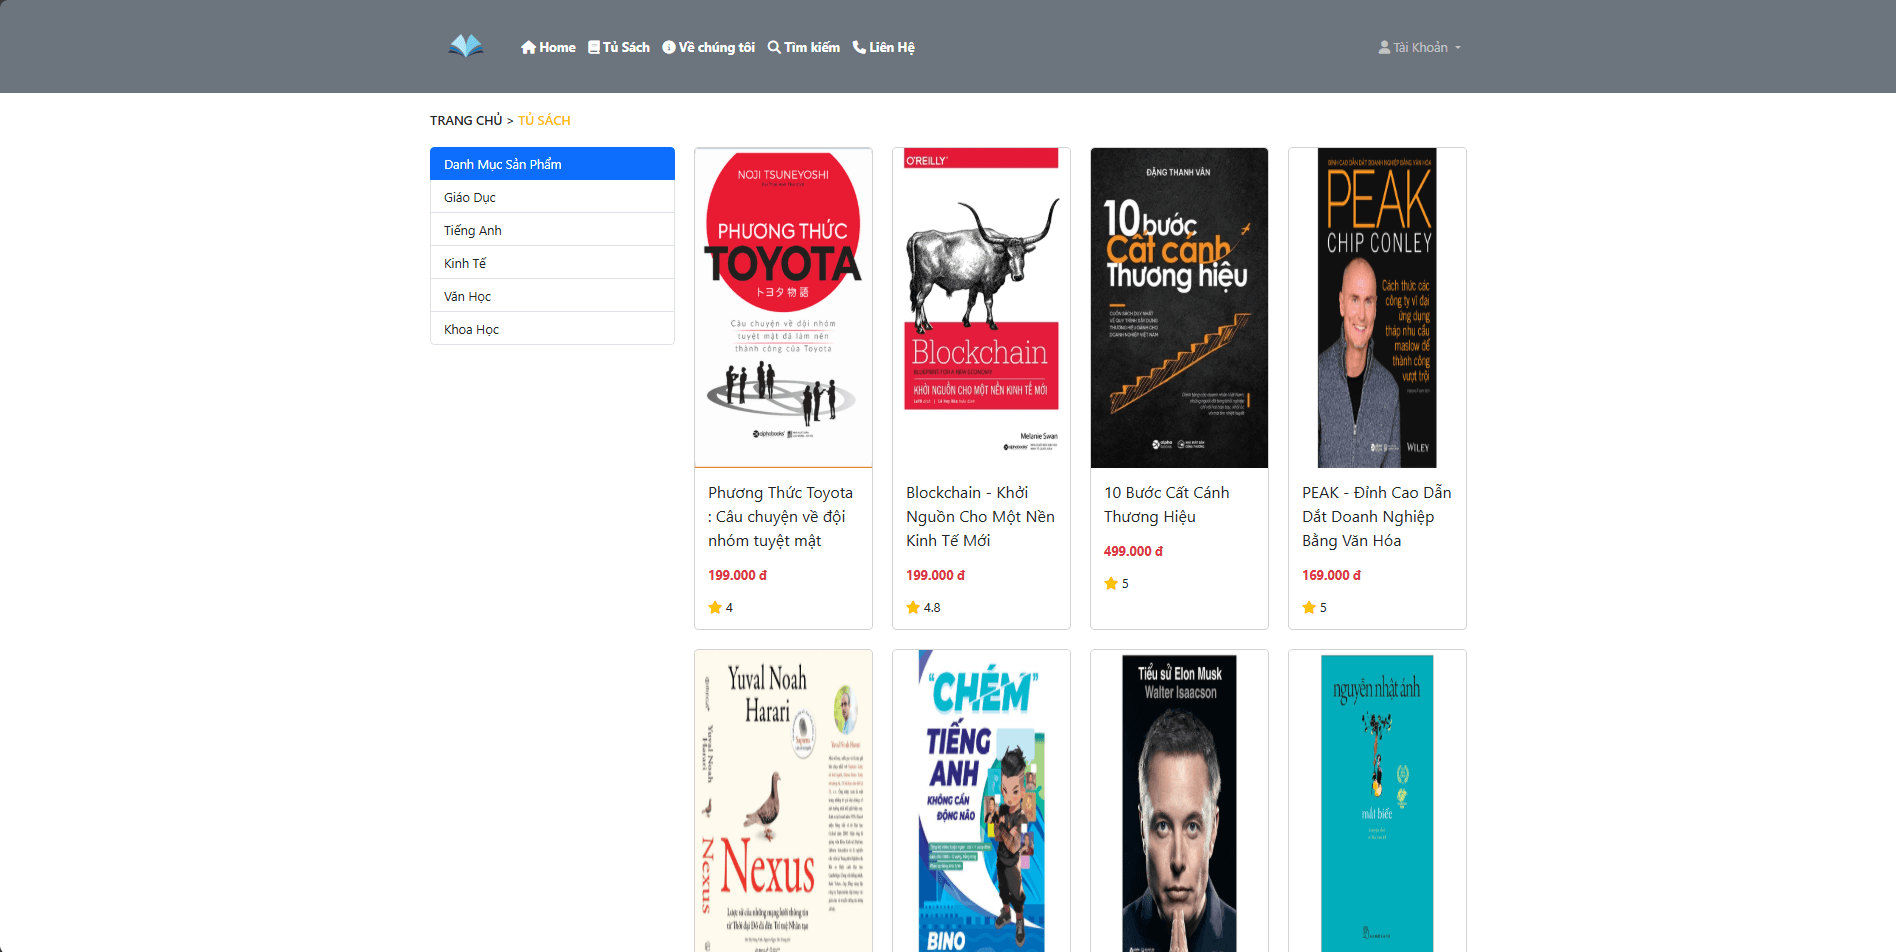Click title 10 Bước Cất Cánh Thương Hiệu

click(x=1167, y=504)
